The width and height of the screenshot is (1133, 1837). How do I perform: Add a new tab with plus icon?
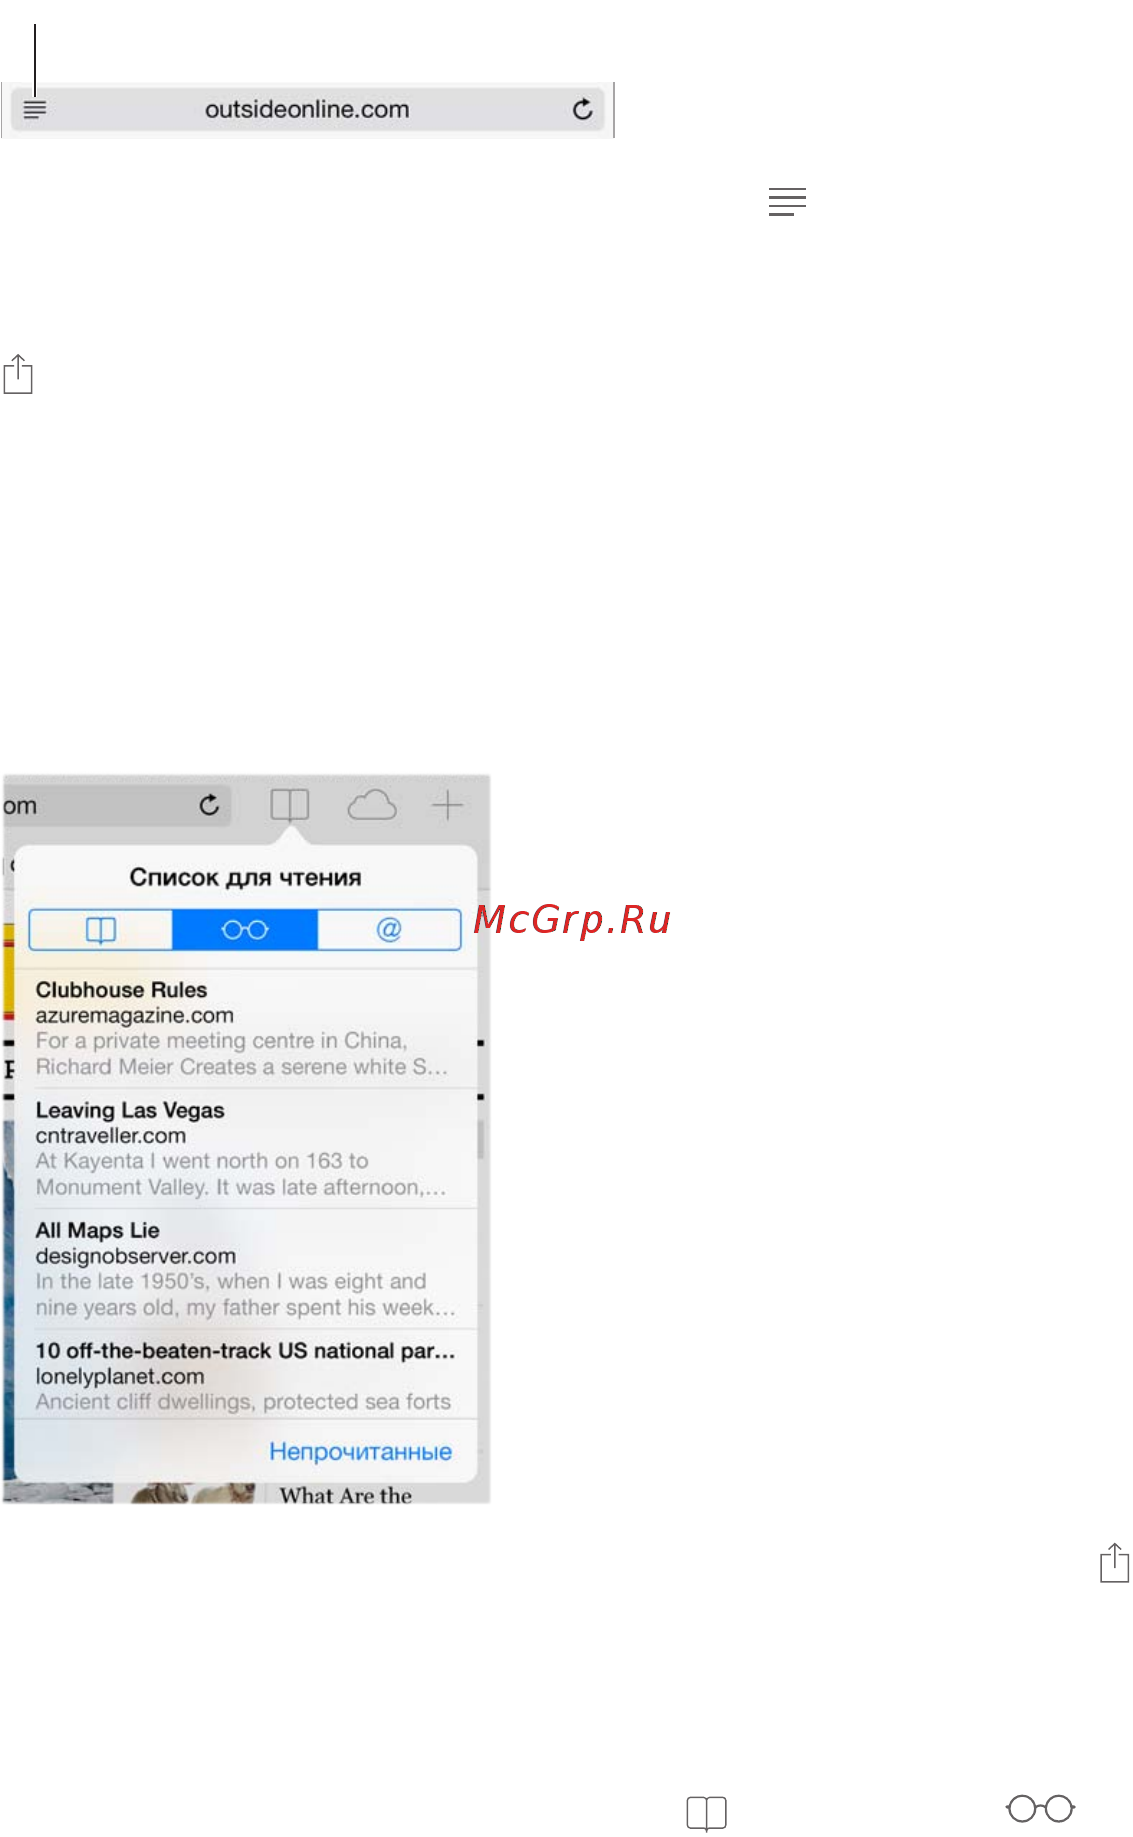pos(447,805)
